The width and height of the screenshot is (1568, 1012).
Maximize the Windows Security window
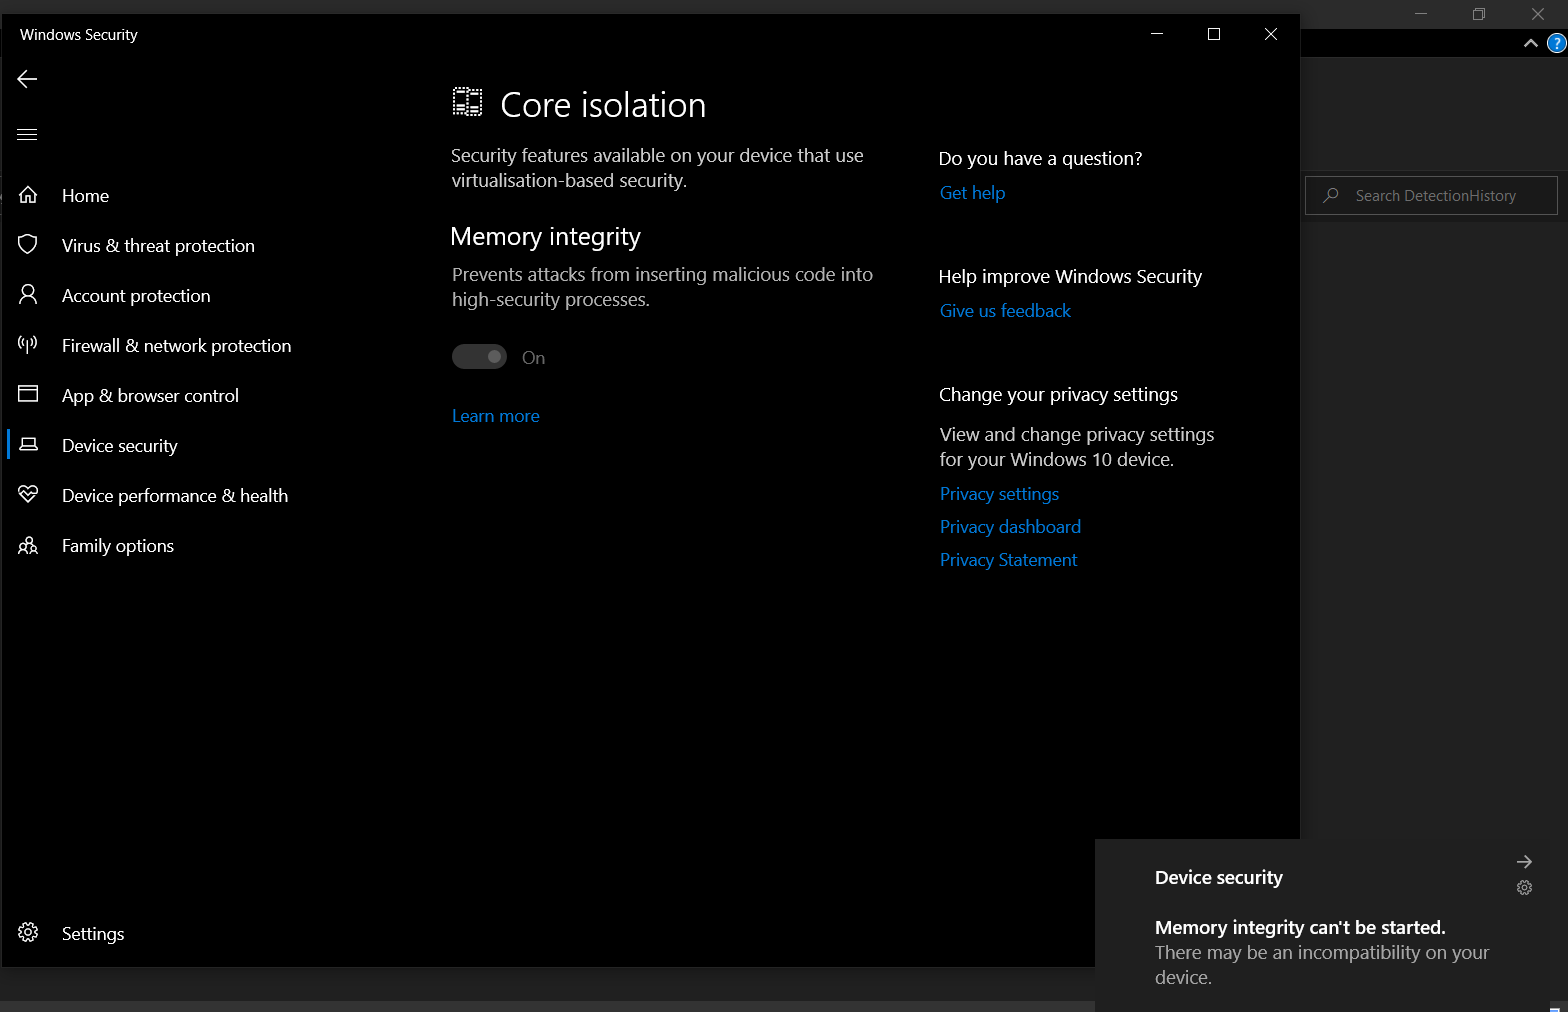(1214, 34)
